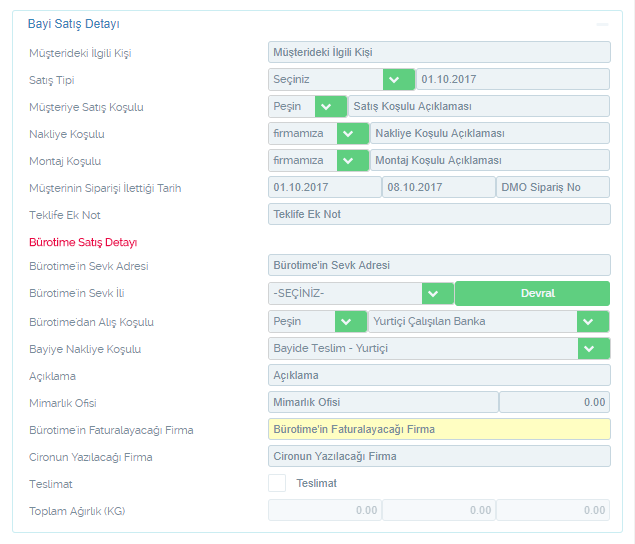This screenshot has width=635, height=544.
Task: Select yellow Bürotime'in Faturalayacağı Firma field
Action: (439, 430)
